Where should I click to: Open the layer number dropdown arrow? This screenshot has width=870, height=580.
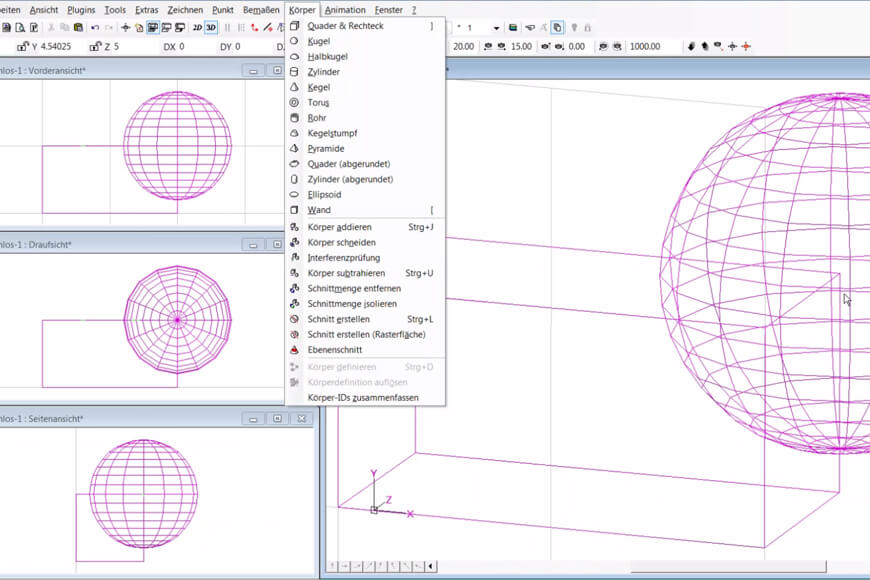[496, 28]
